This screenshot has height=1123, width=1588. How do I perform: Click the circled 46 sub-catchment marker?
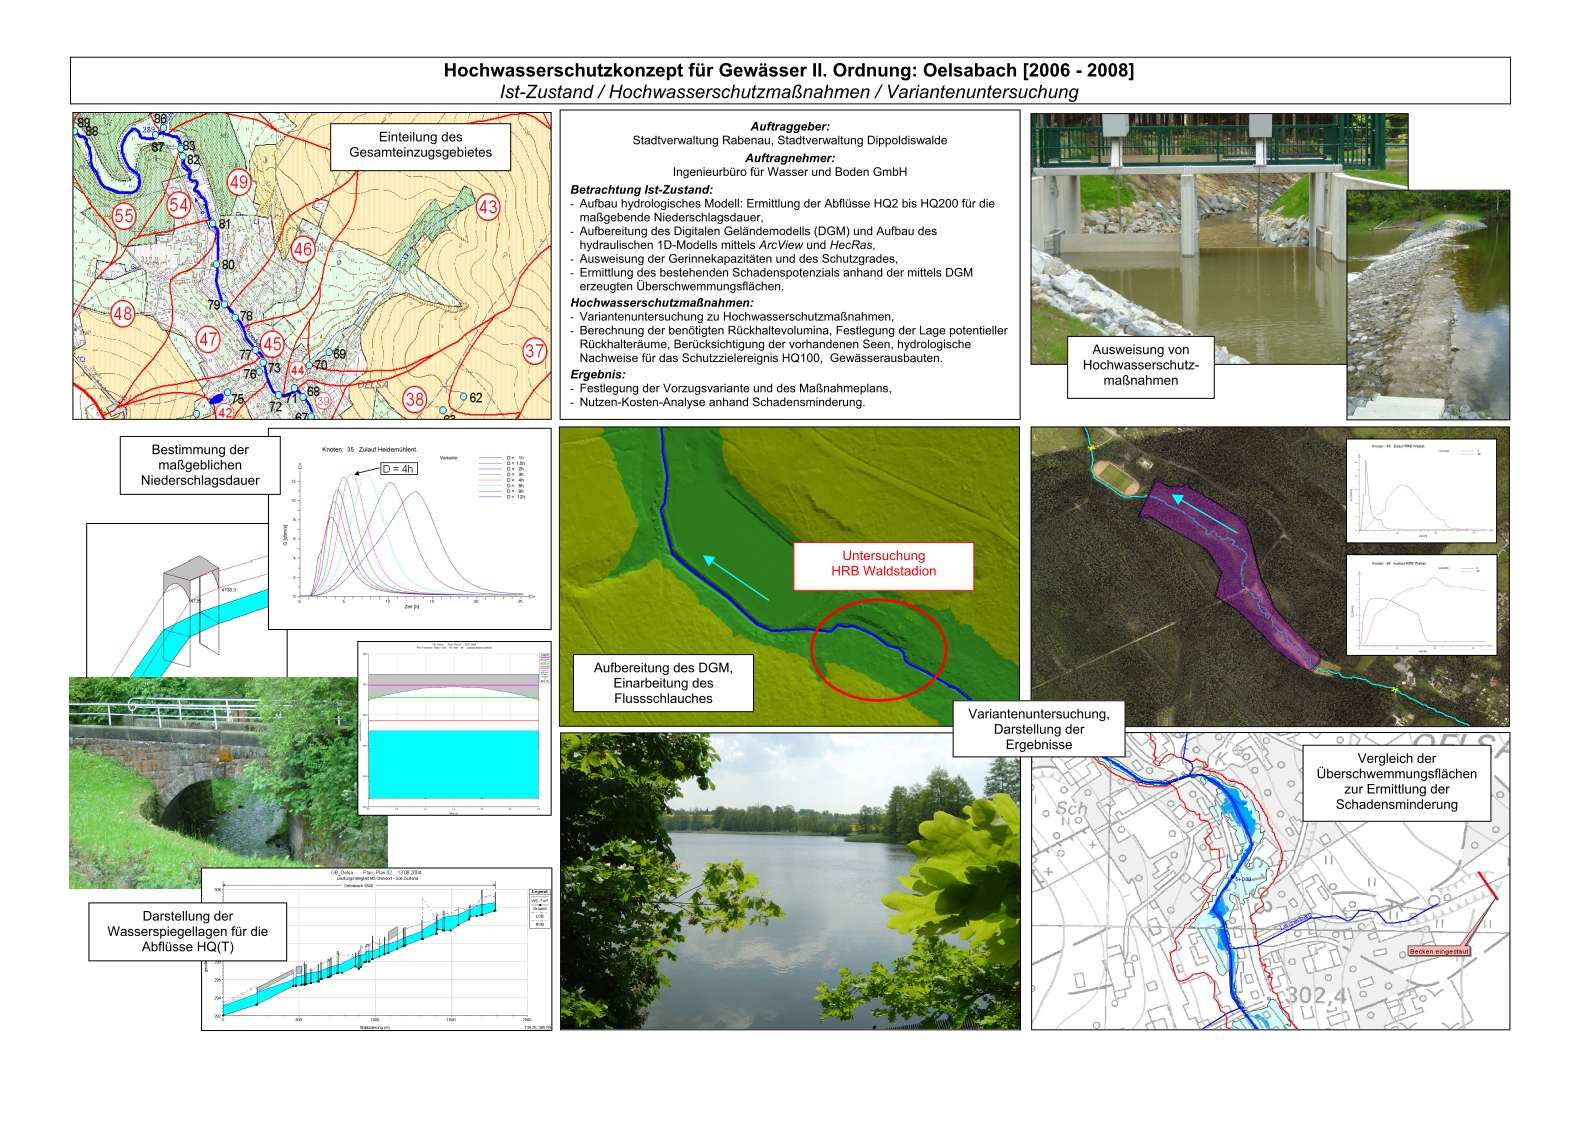coord(302,249)
